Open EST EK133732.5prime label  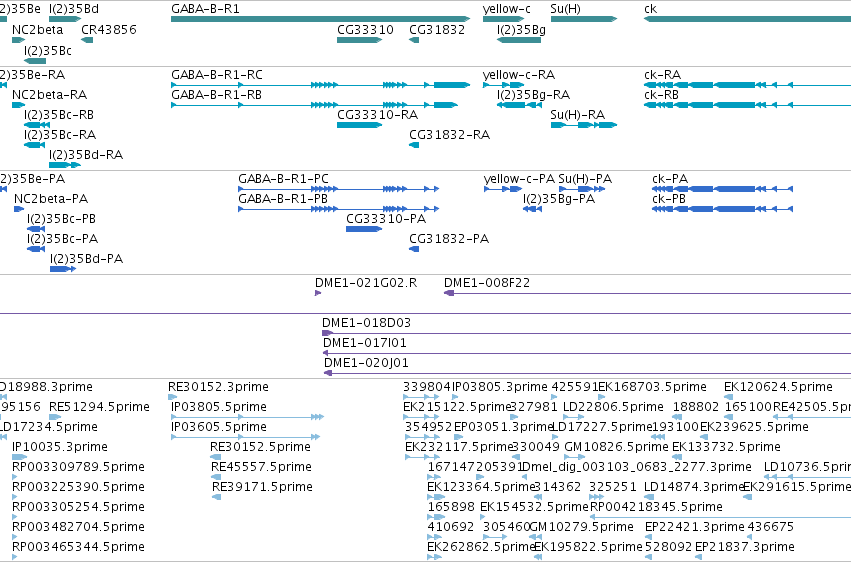(726, 448)
